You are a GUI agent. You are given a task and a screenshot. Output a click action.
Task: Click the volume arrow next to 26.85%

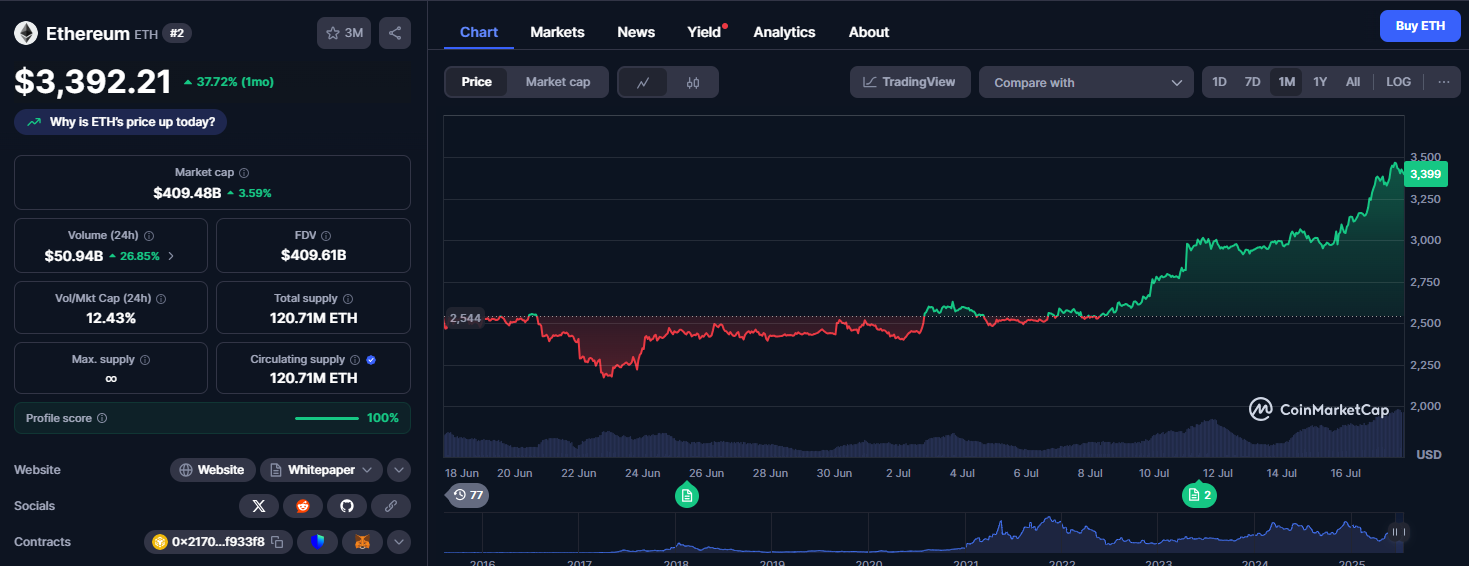170,256
